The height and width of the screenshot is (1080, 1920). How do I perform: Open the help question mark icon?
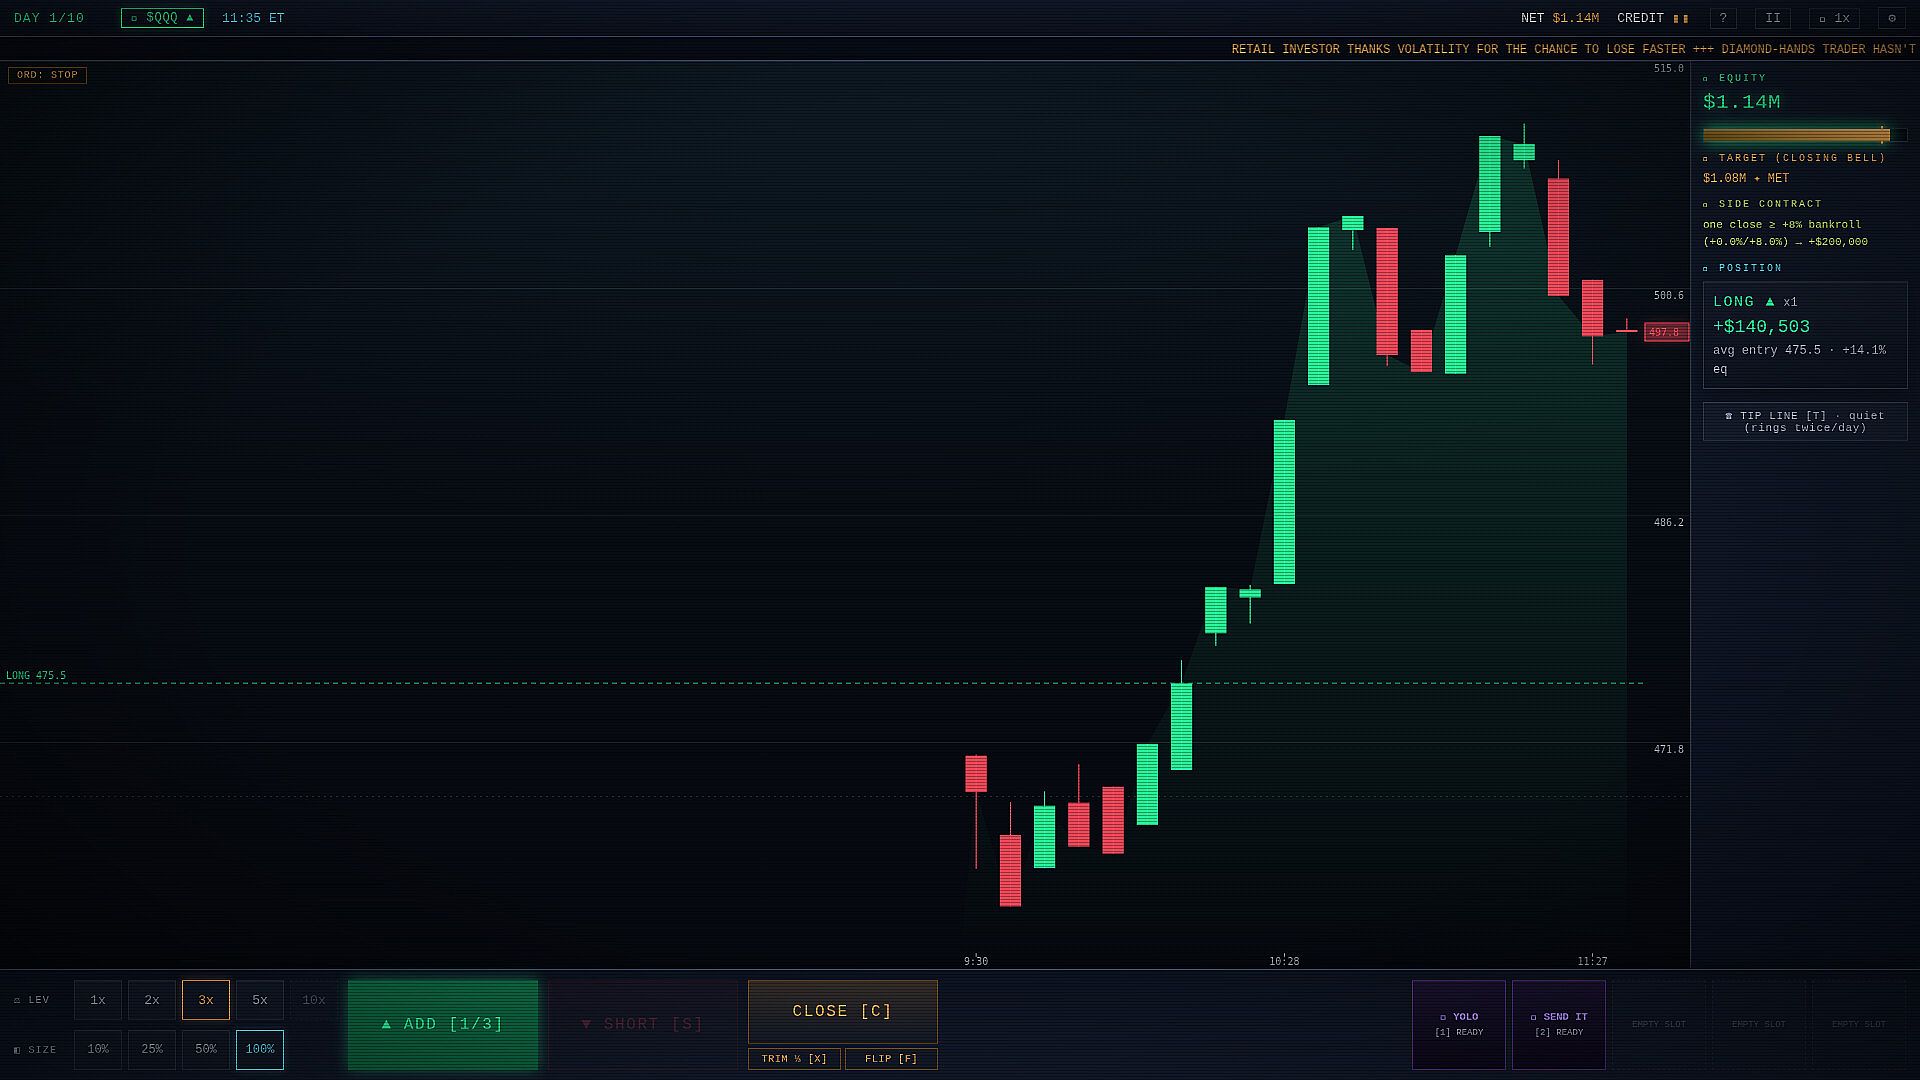click(x=1723, y=18)
